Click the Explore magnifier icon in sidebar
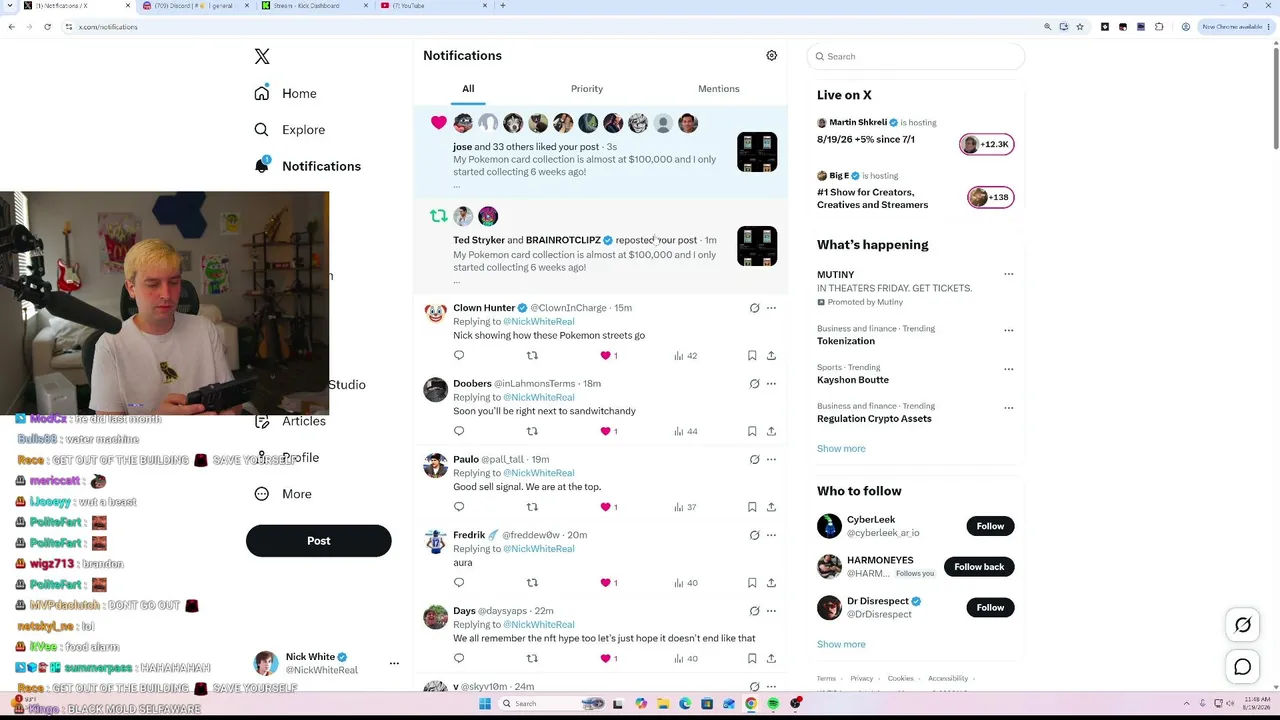 click(262, 130)
